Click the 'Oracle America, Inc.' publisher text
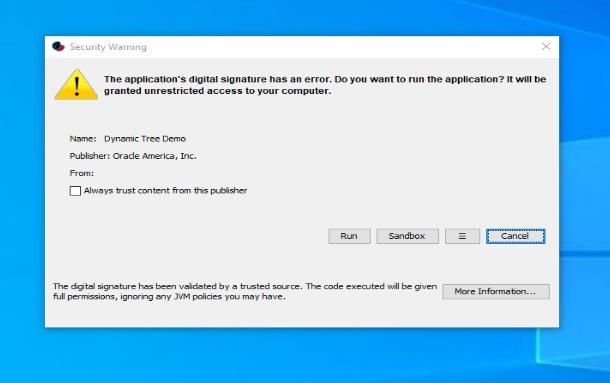Screen dimensions: 610x383 (154, 156)
